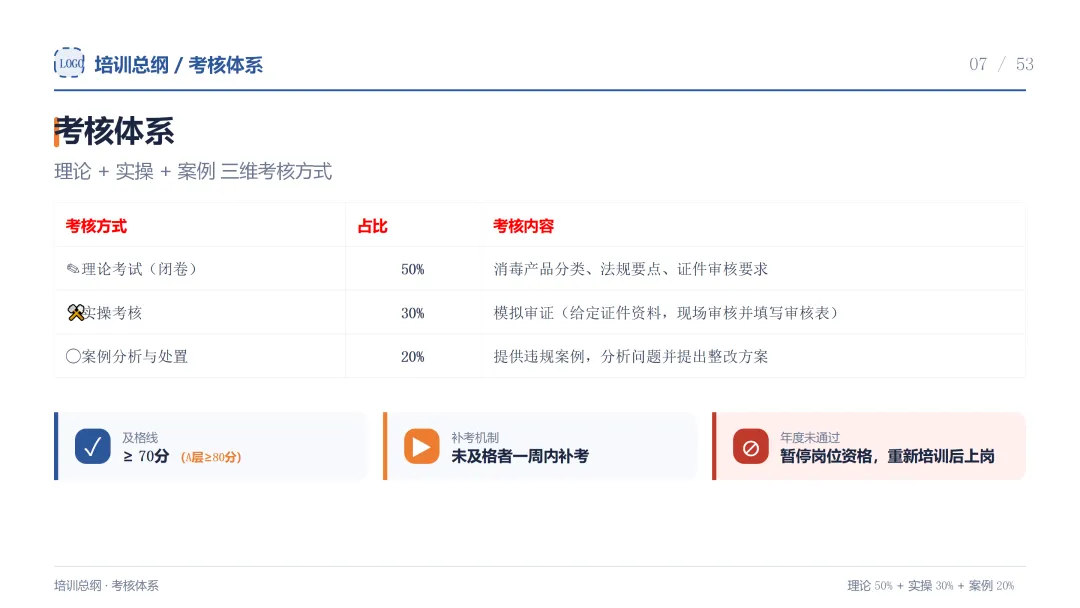This screenshot has height=608, width=1080.
Task: Click the footer text 培训总纲 · 考核体系
Action: pos(107,585)
